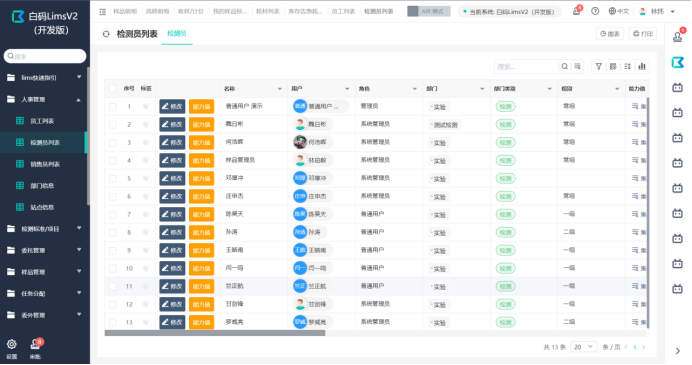
Task: Click the approval stamp icon in the right rail
Action: [x=677, y=37]
